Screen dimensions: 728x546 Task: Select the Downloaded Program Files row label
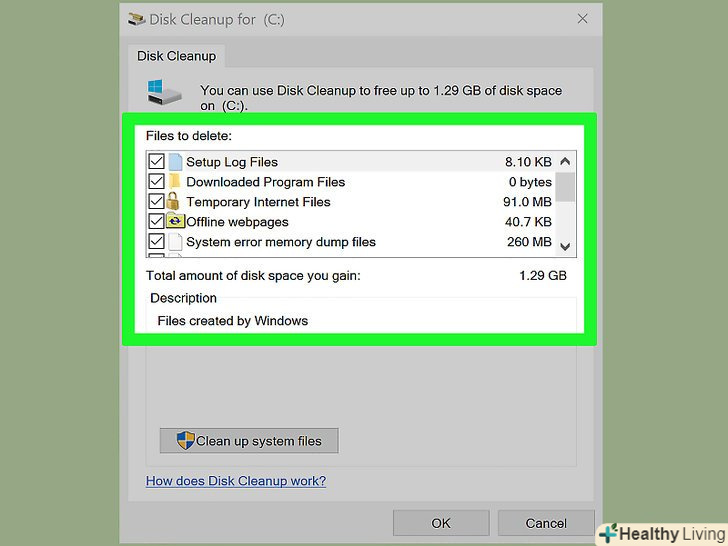pyautogui.click(x=266, y=182)
